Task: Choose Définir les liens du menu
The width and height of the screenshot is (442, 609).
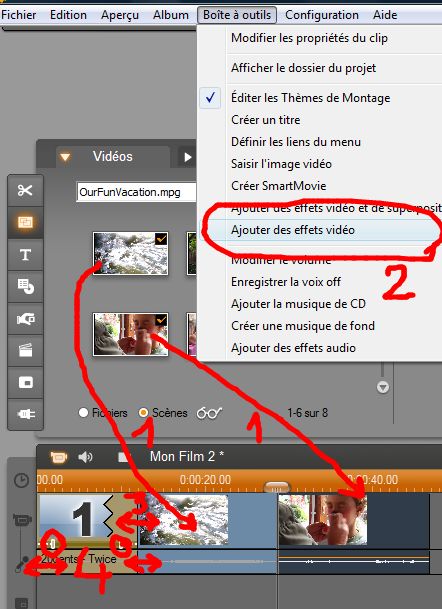Action: [x=296, y=142]
